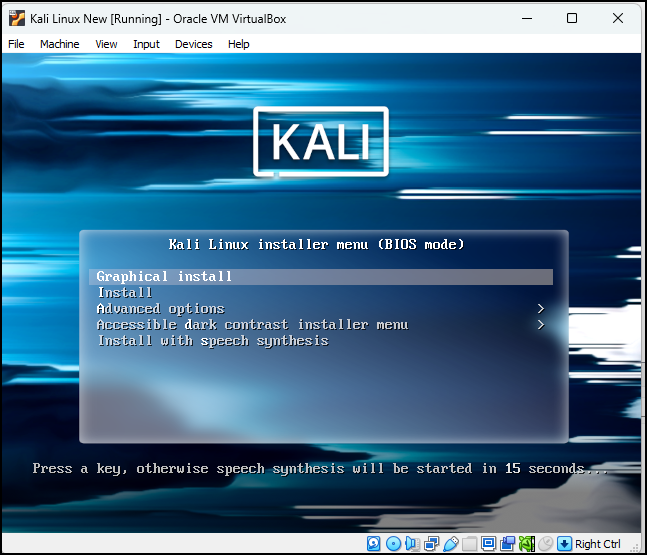Click the USB devices status icon
Viewport: 647px width, 555px height.
coord(451,543)
